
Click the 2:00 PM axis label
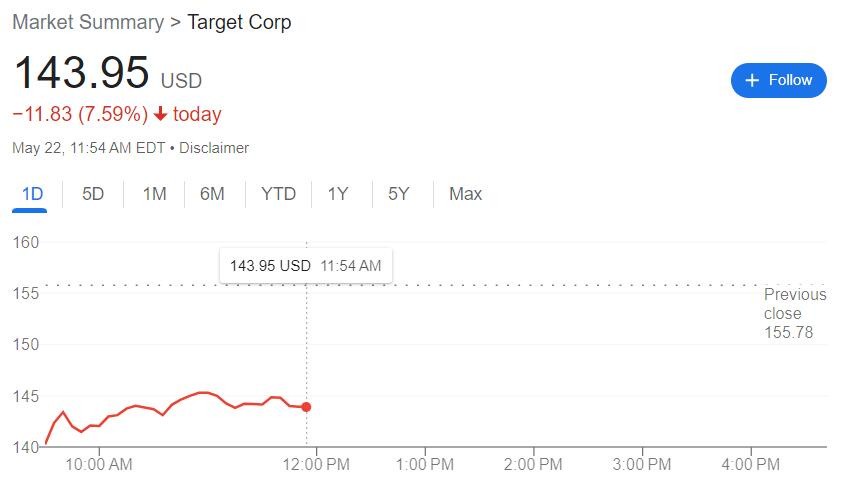pos(534,464)
